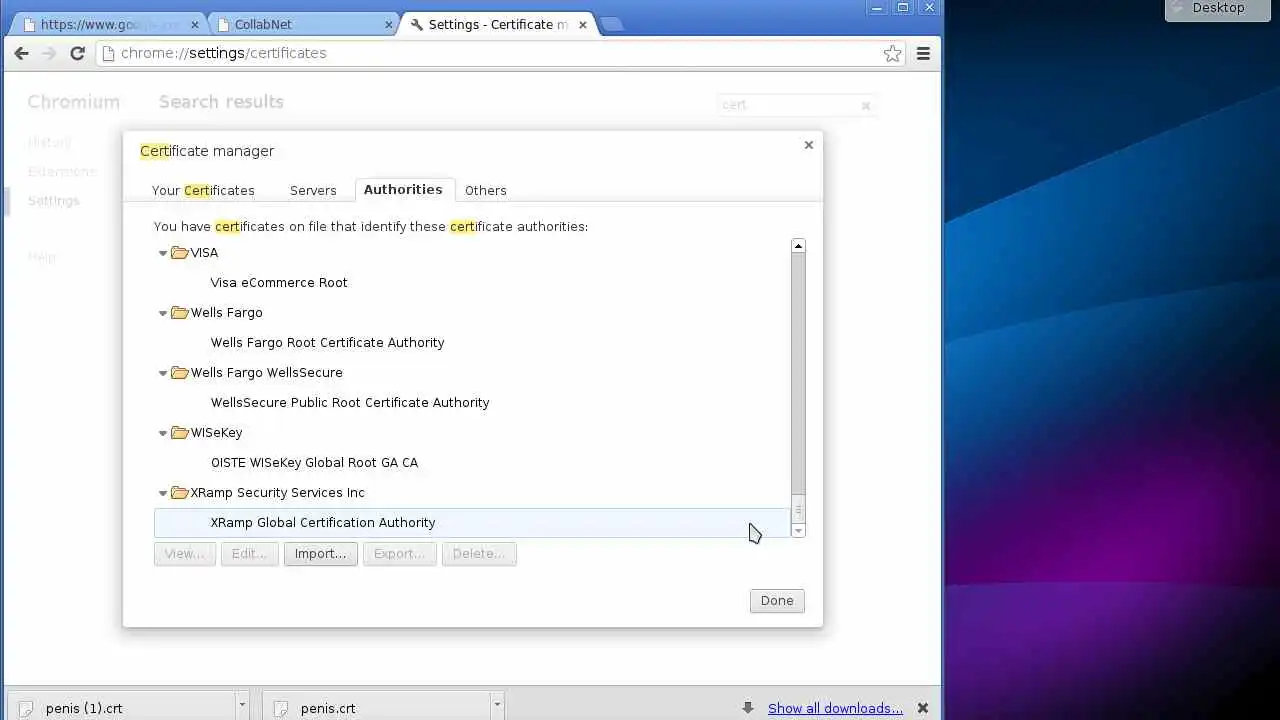Image resolution: width=1280 pixels, height=720 pixels.
Task: Open a new tab
Action: [612, 24]
